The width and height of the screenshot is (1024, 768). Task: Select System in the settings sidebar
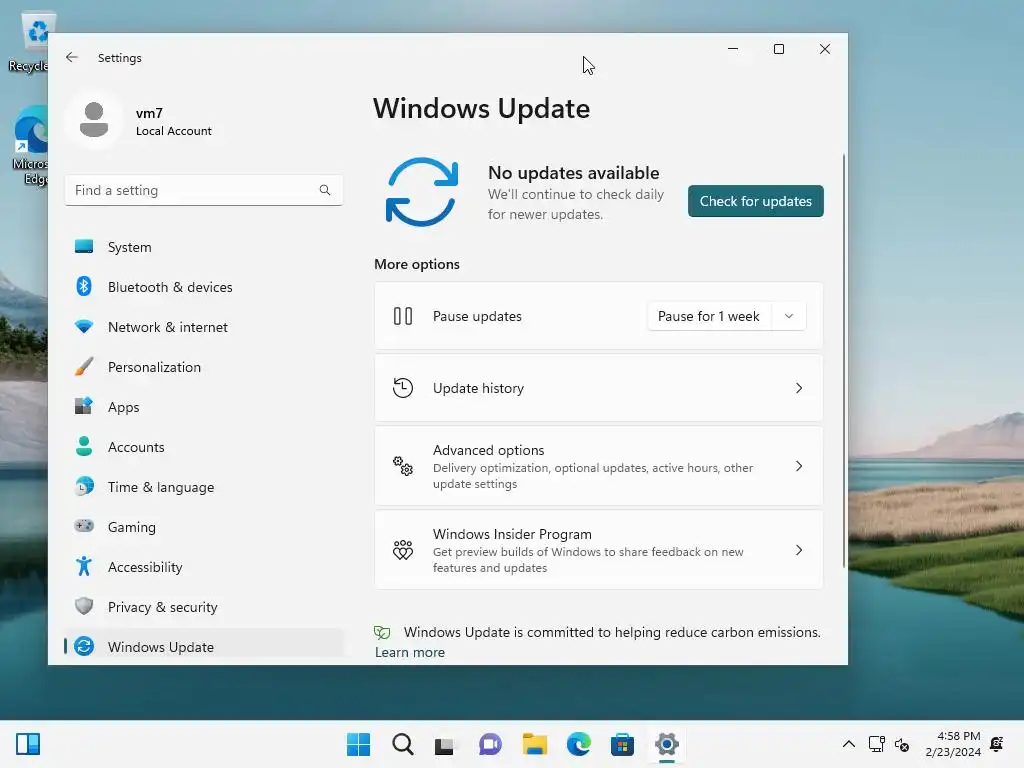pyautogui.click(x=204, y=247)
